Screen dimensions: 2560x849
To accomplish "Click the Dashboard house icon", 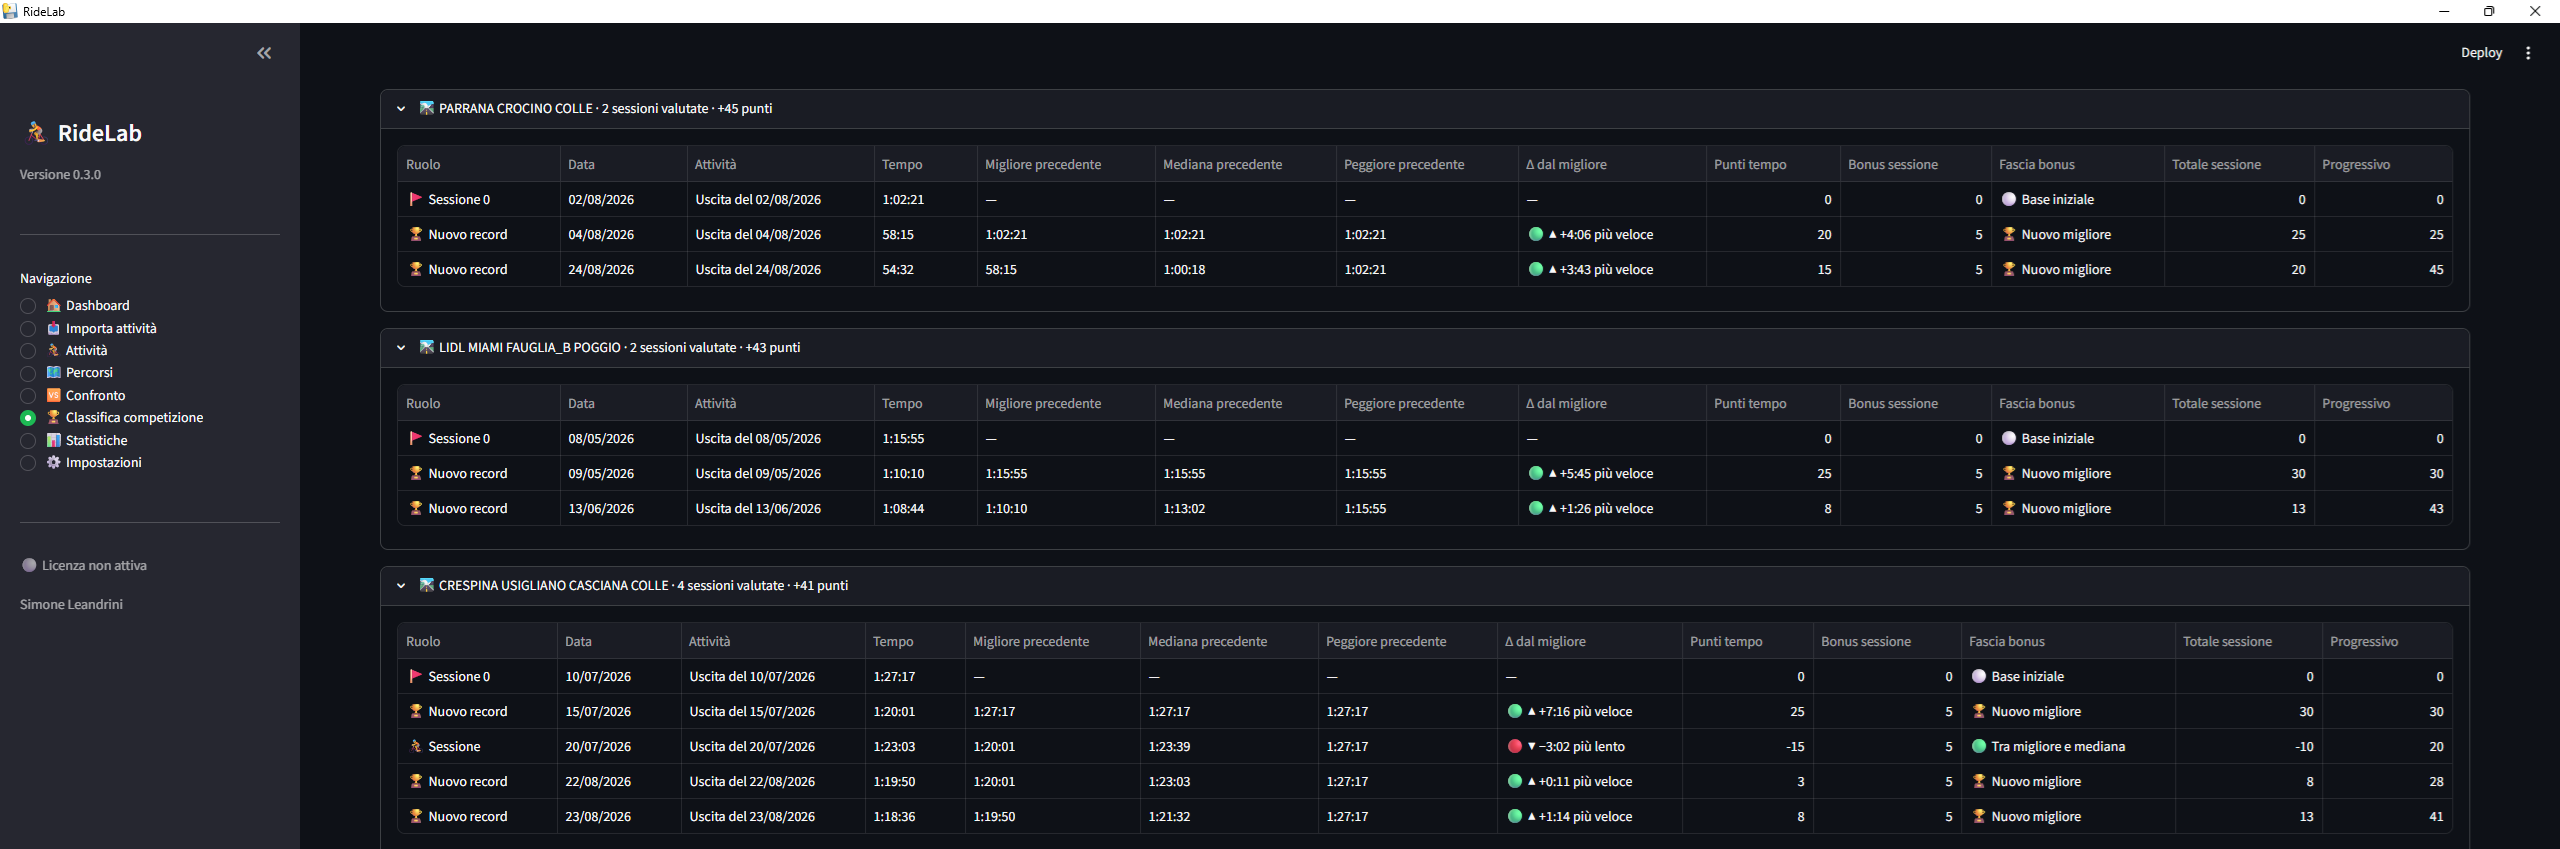I will 54,305.
